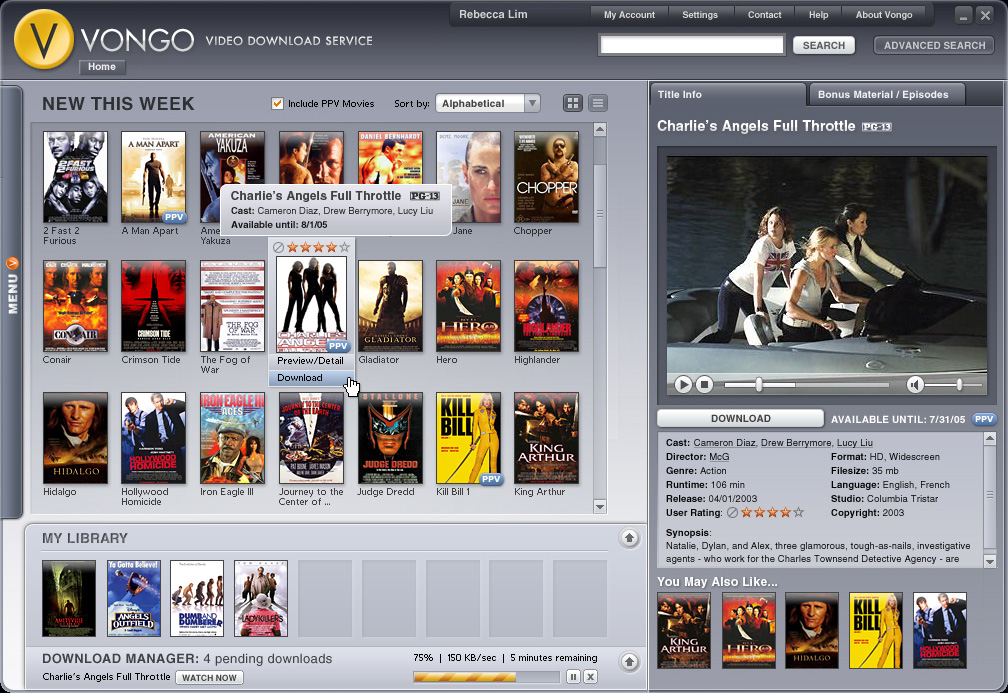The height and width of the screenshot is (693, 1008).
Task: Click the Vongo logo icon
Action: pos(45,40)
